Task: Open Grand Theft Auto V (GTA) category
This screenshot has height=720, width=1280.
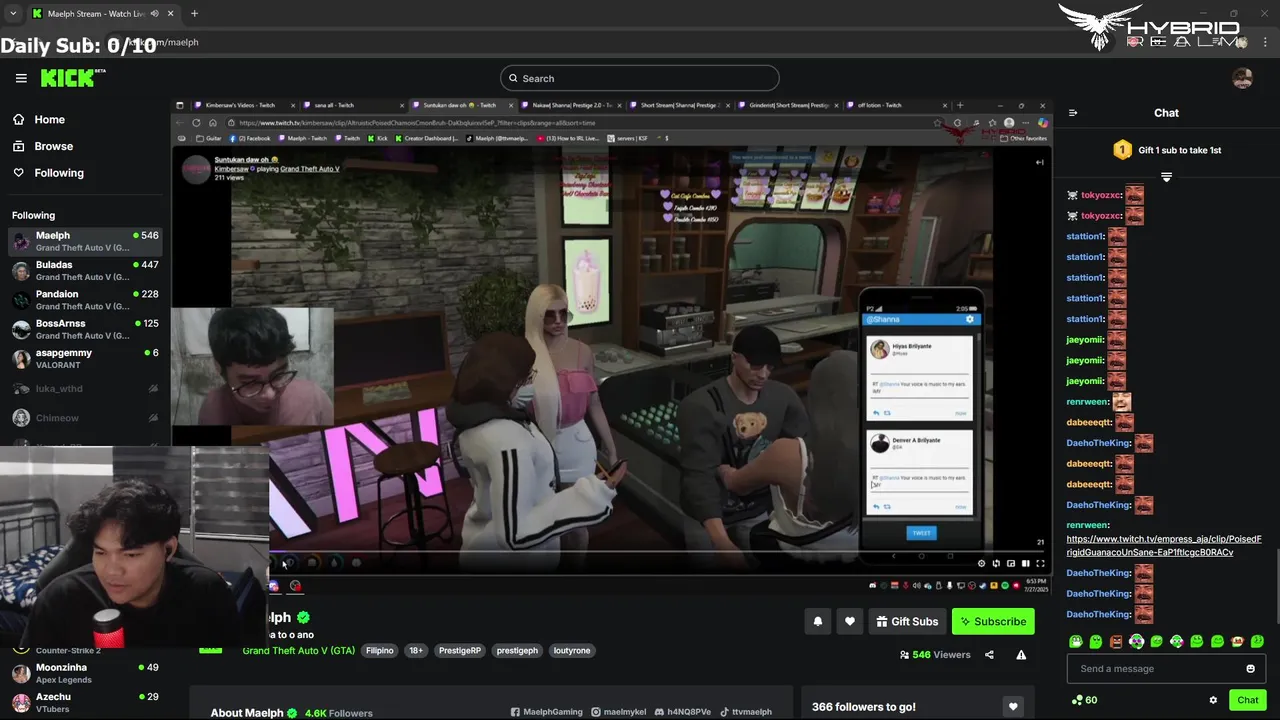Action: (298, 651)
